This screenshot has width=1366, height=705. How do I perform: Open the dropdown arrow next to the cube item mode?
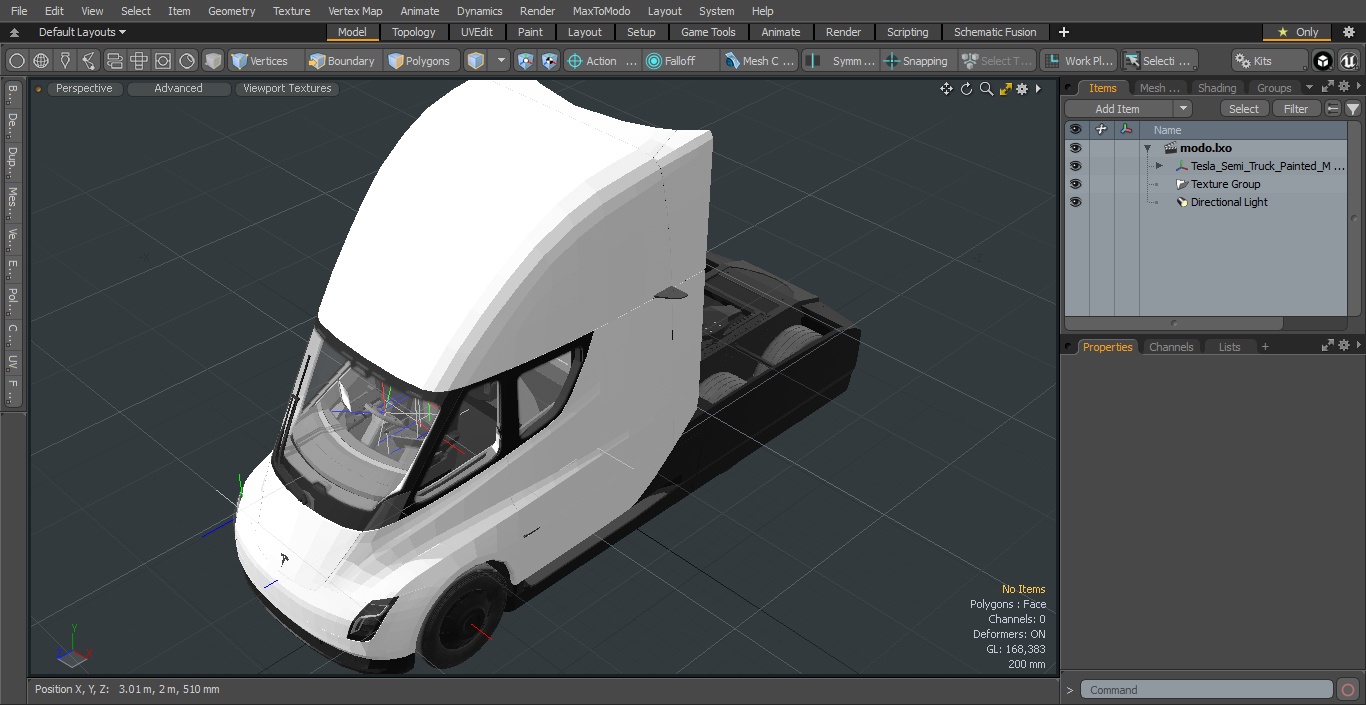point(502,61)
